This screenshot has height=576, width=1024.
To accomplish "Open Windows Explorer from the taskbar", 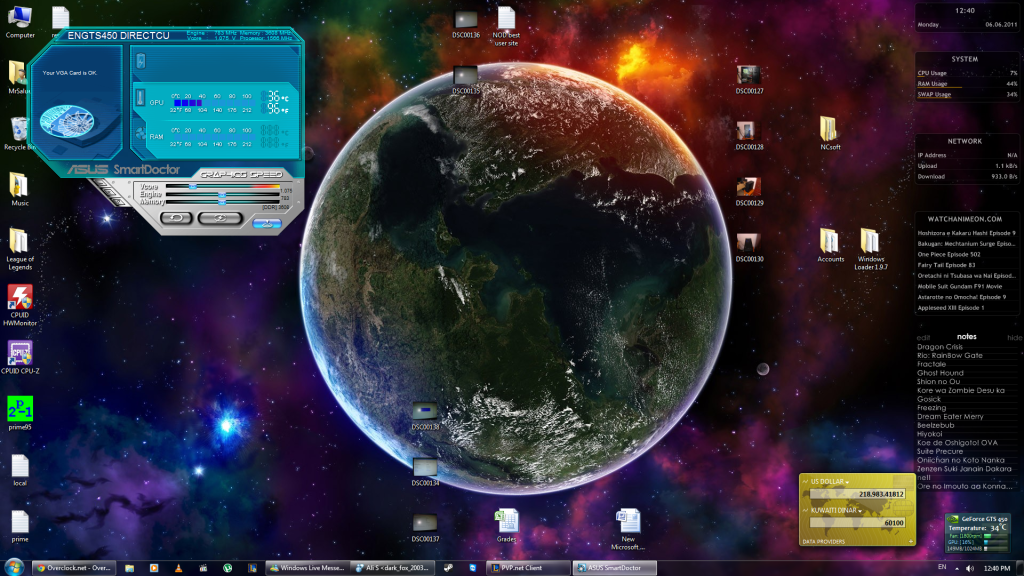I will click(129, 568).
